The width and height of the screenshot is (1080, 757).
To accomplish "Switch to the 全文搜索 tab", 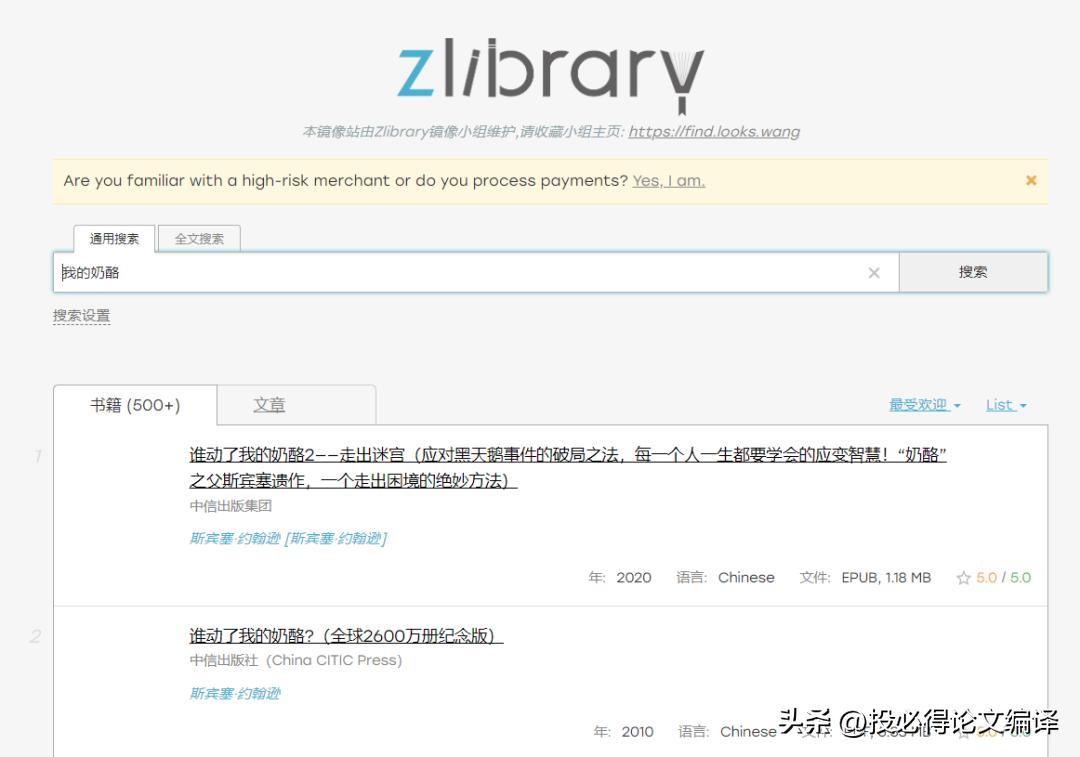I will pyautogui.click(x=199, y=238).
